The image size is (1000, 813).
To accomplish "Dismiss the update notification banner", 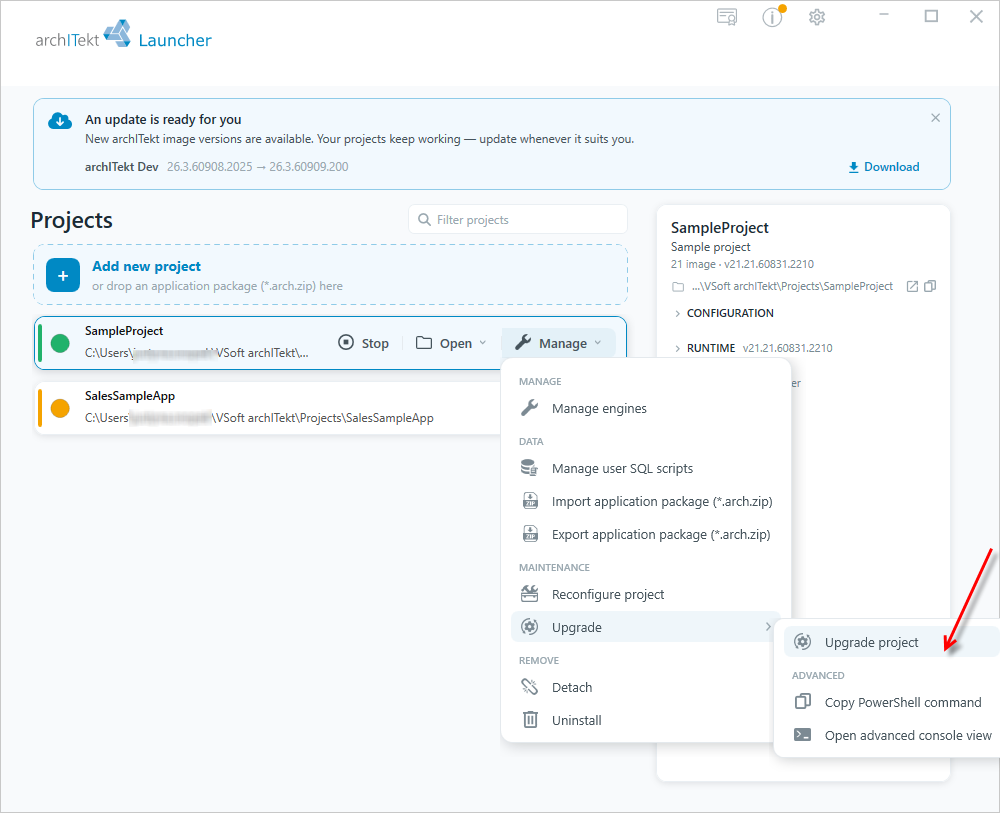I will pyautogui.click(x=935, y=118).
